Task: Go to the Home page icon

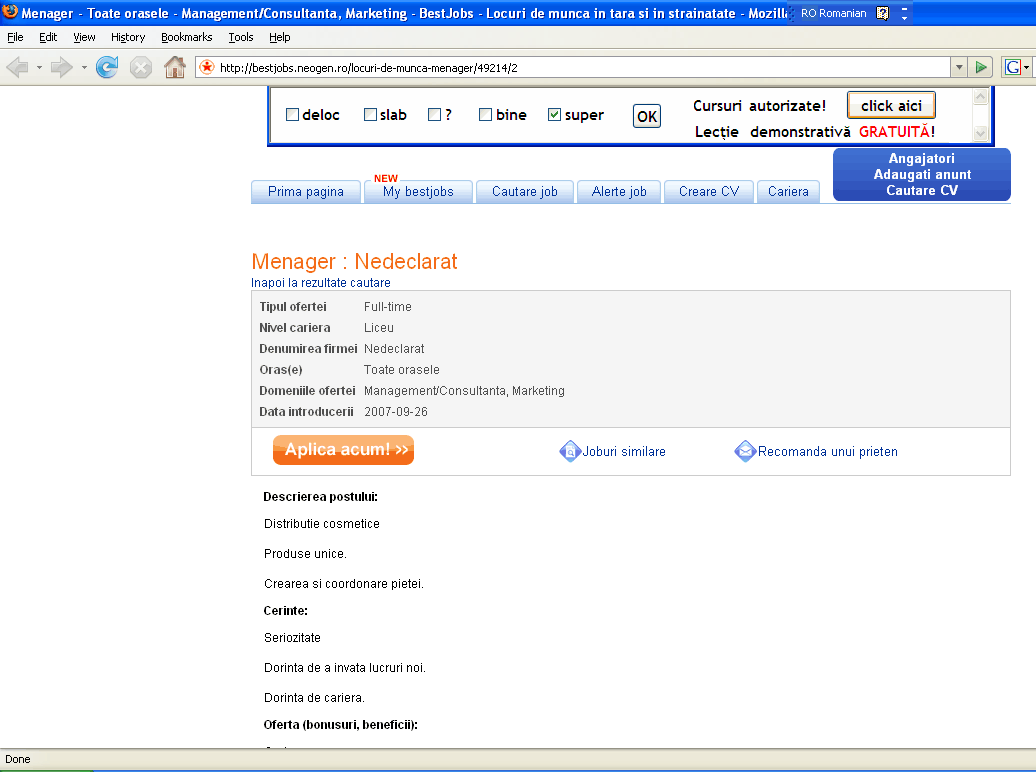Action: tap(175, 67)
